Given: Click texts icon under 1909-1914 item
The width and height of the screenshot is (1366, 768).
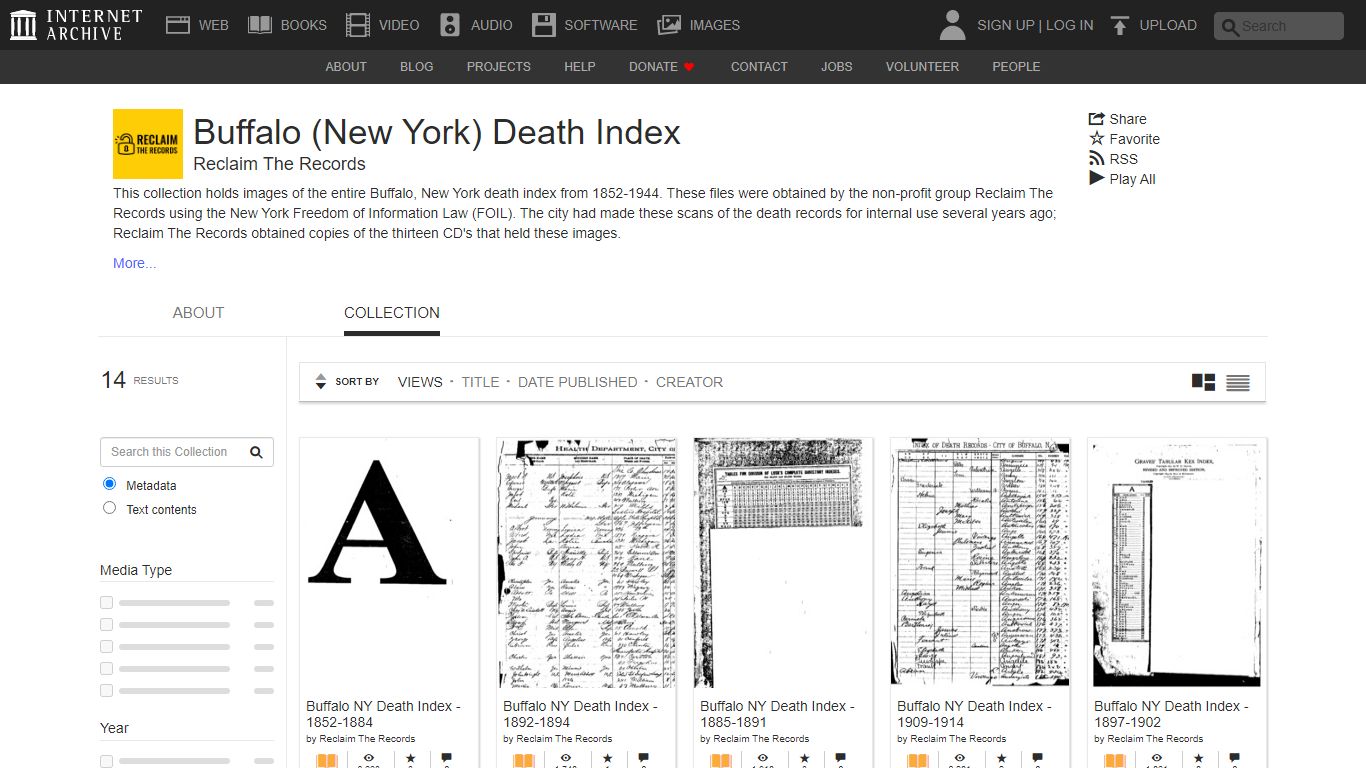Looking at the screenshot, I should pyautogui.click(x=917, y=761).
